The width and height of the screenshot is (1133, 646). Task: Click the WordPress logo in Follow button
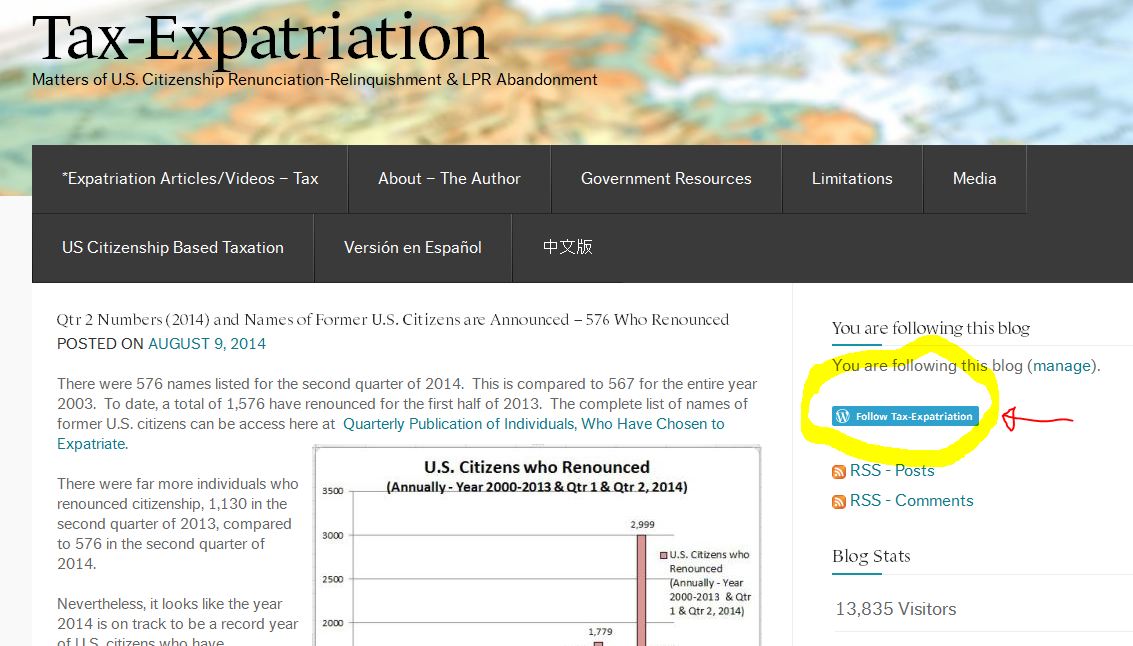843,416
